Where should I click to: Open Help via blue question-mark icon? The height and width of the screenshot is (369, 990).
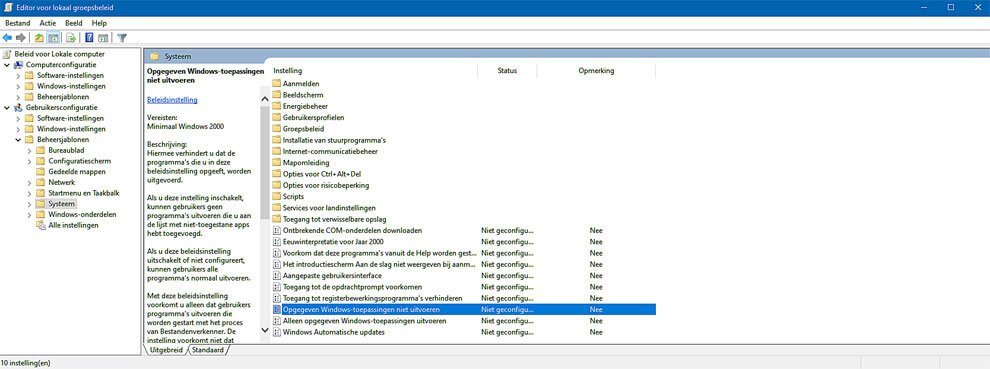[x=90, y=38]
